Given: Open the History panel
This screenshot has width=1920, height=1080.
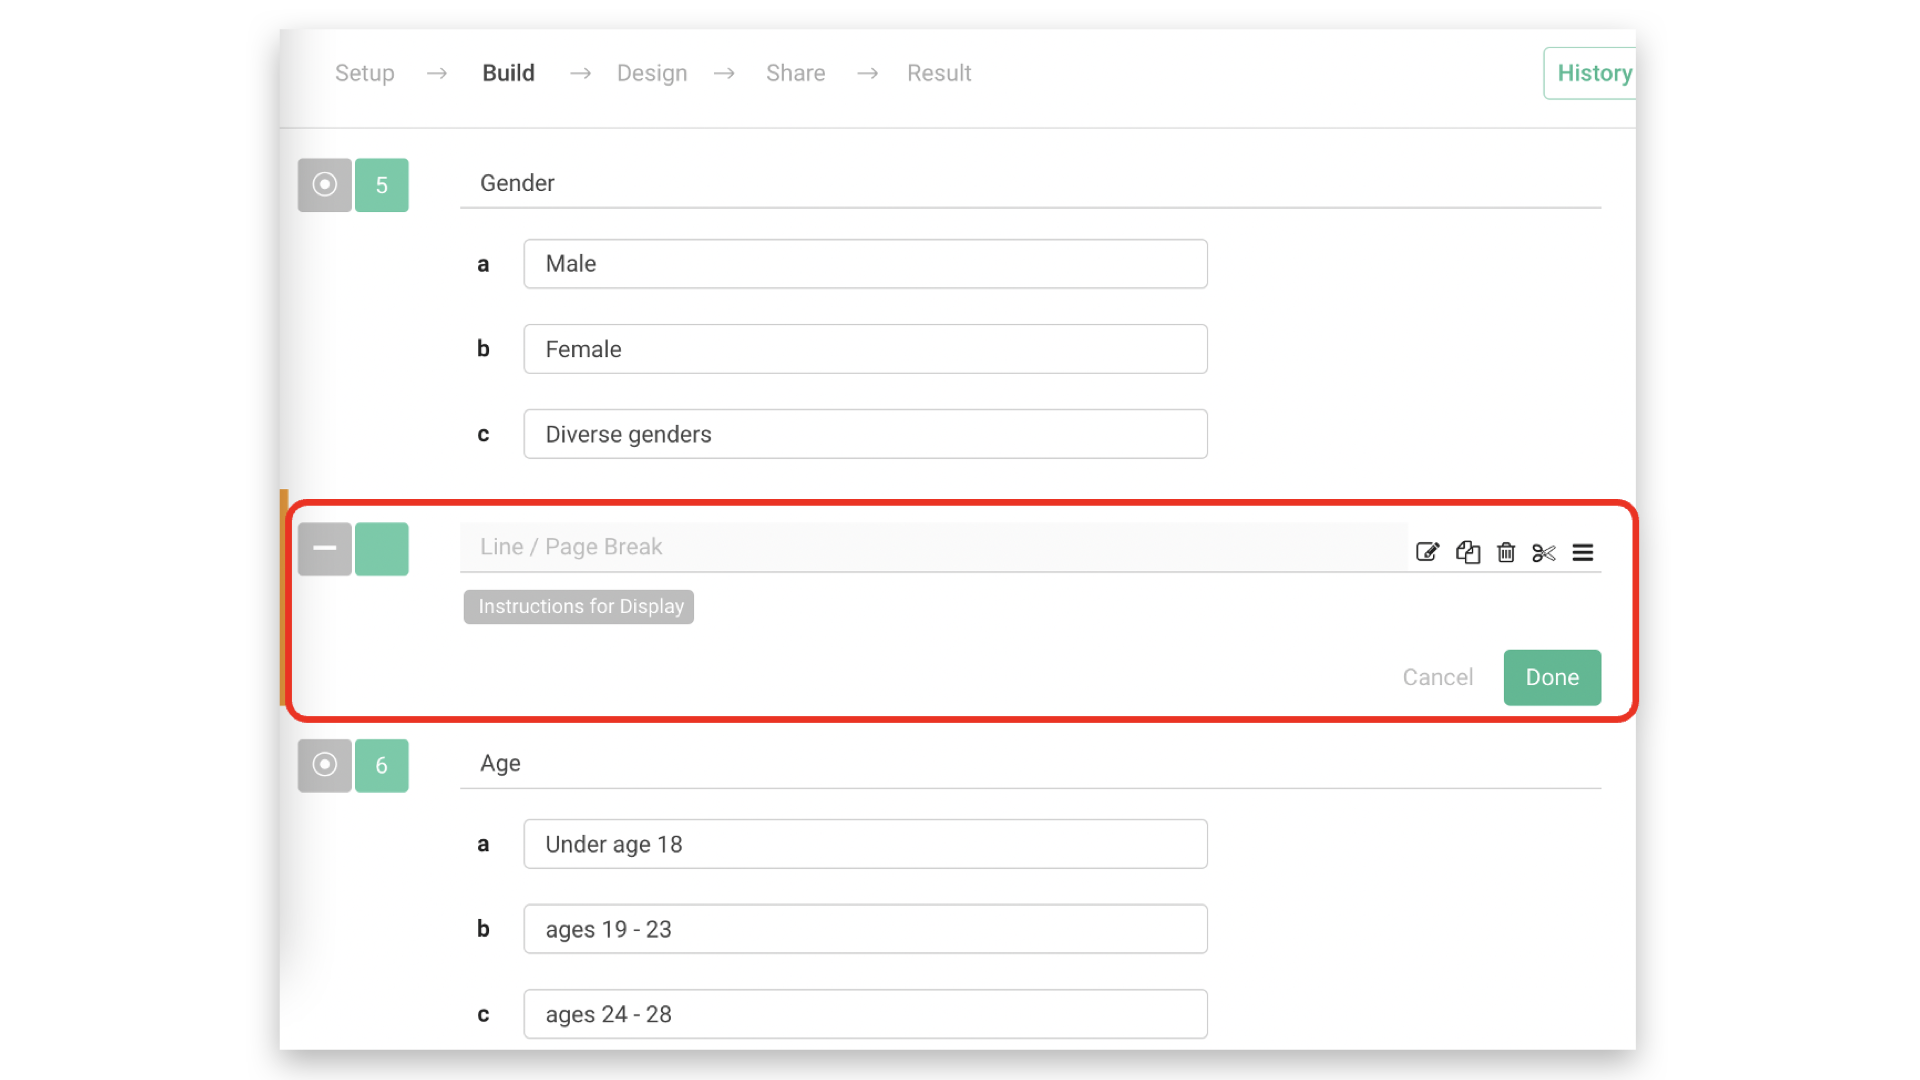Looking at the screenshot, I should (x=1593, y=73).
